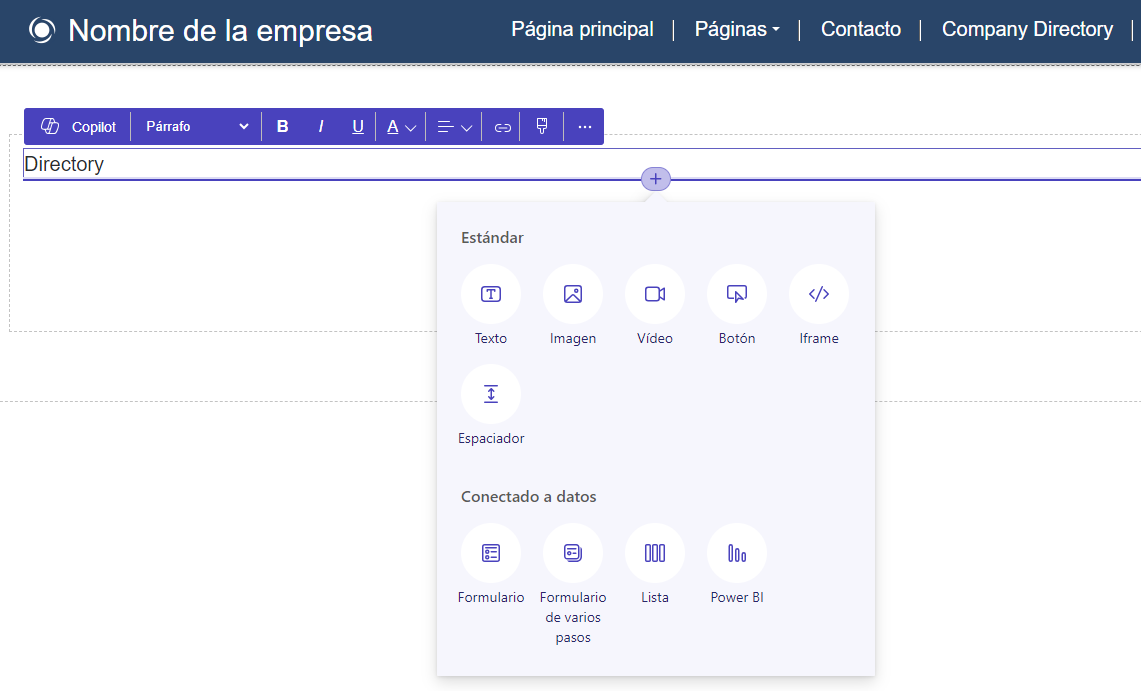Go to Página principal
The height and width of the screenshot is (691, 1141).
pos(582,29)
